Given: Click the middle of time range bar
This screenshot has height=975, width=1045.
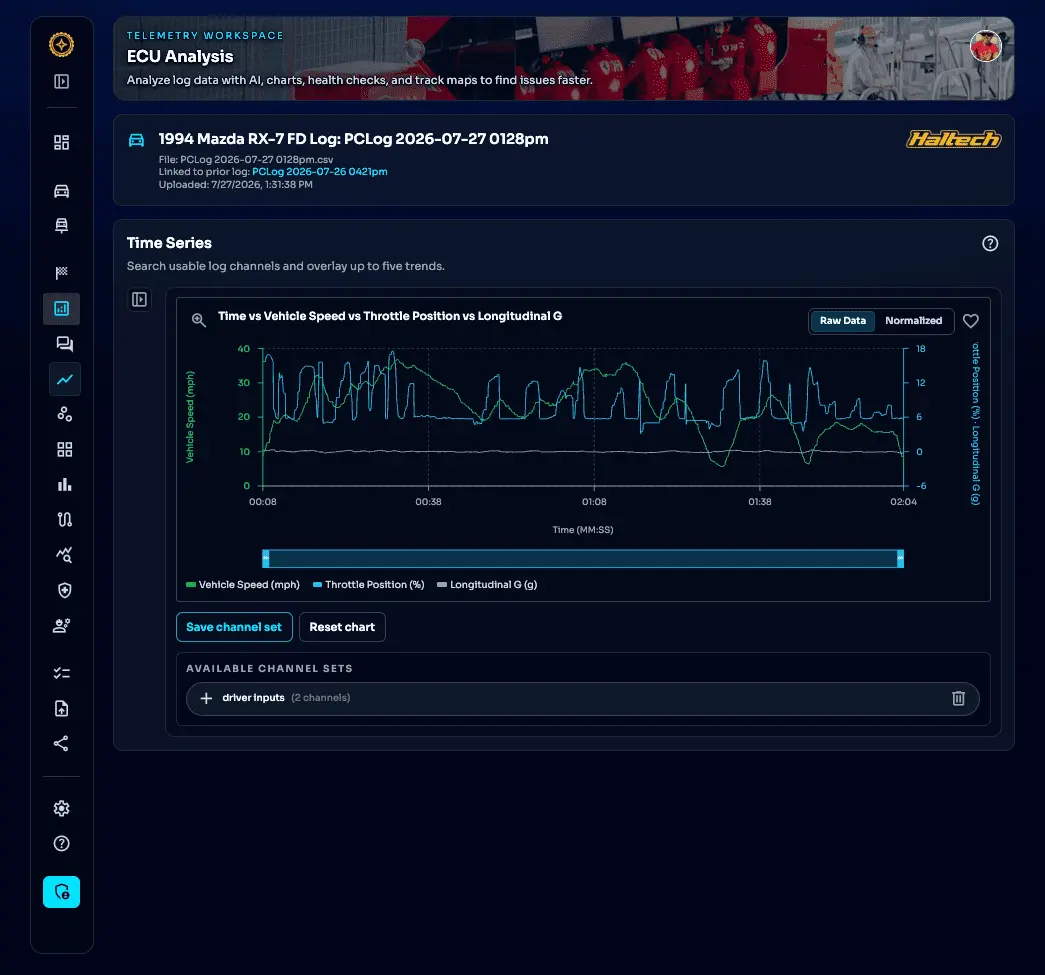Looking at the screenshot, I should (x=583, y=558).
